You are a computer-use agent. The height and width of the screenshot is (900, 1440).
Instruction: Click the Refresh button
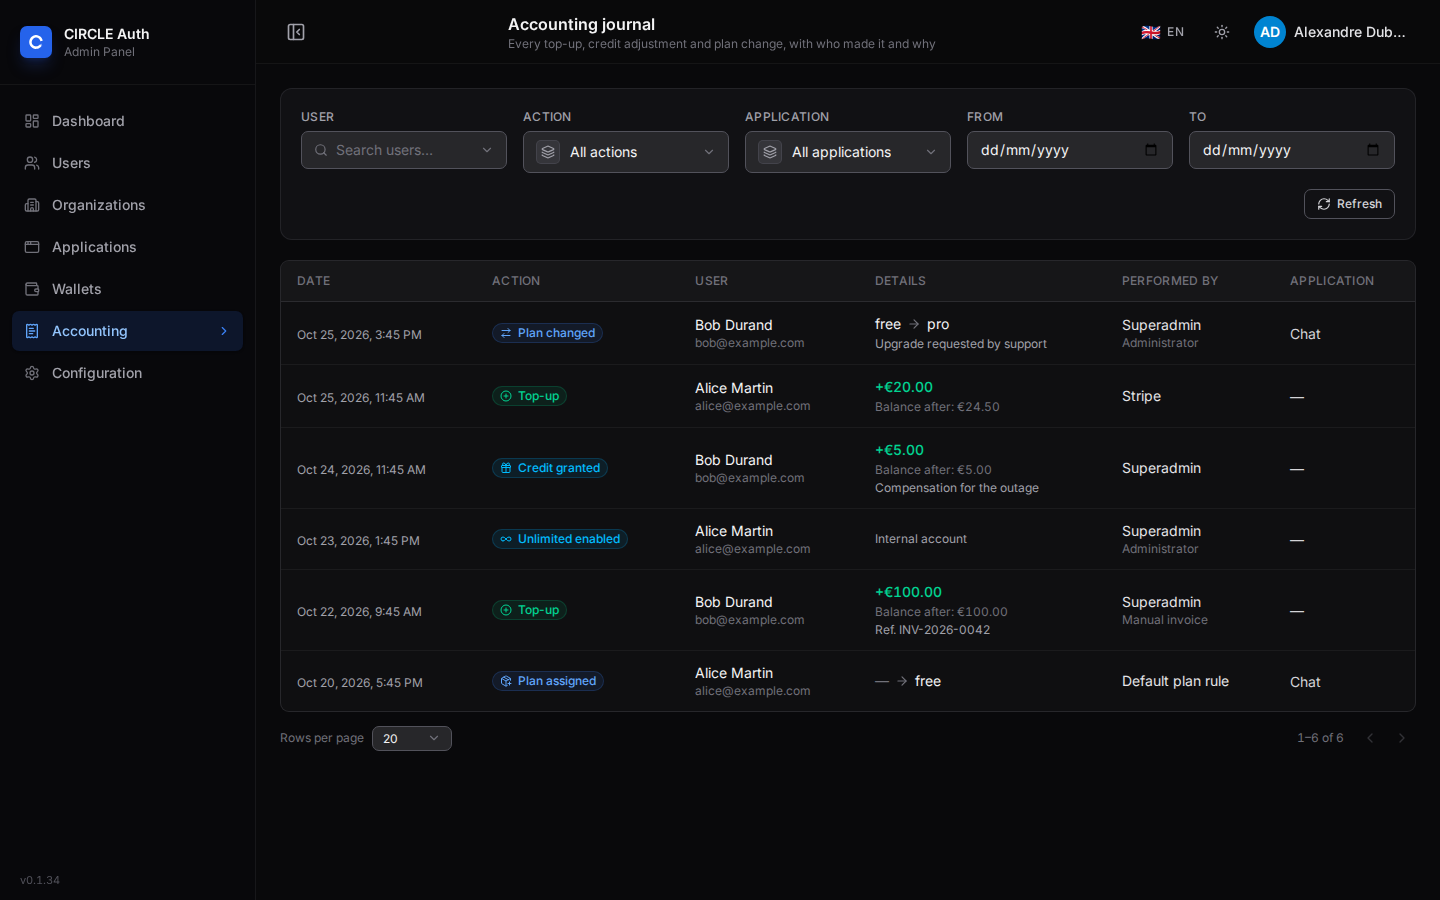click(x=1349, y=204)
